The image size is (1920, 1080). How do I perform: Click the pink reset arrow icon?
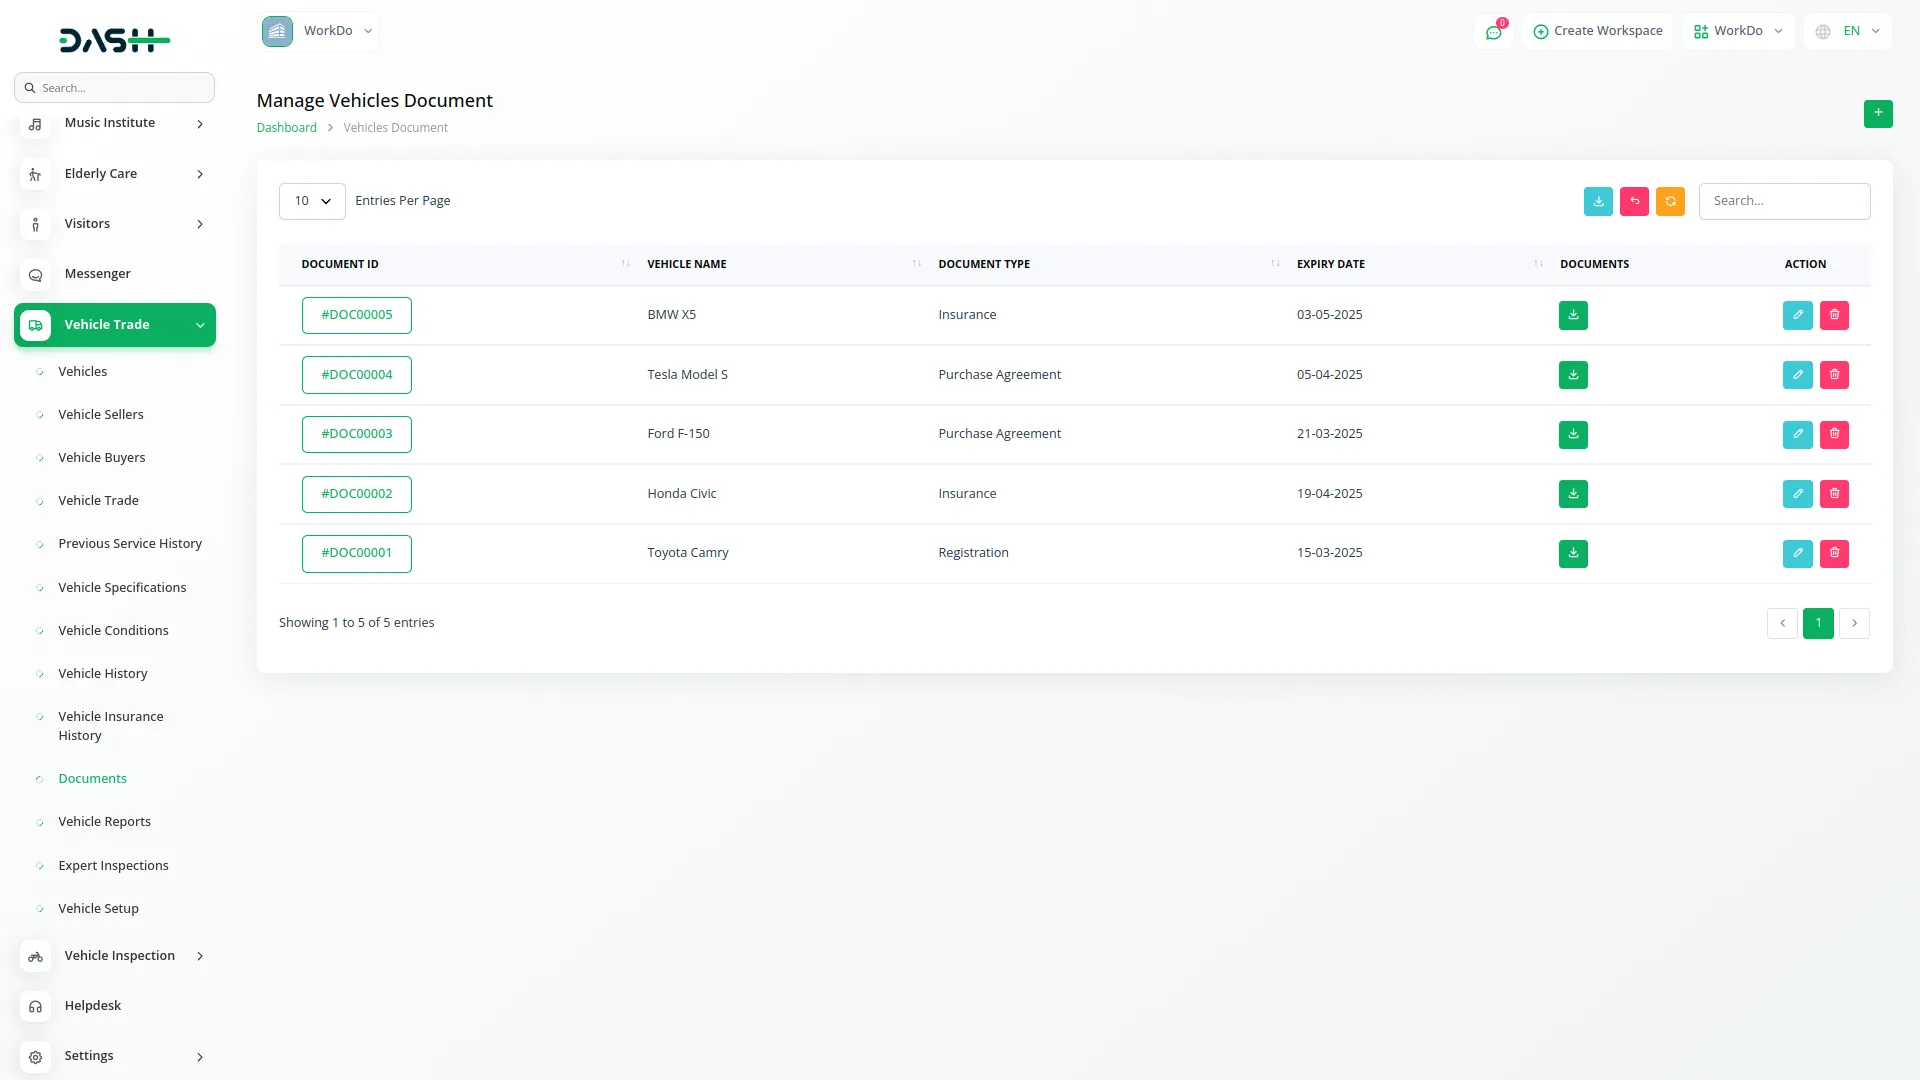[1634, 201]
